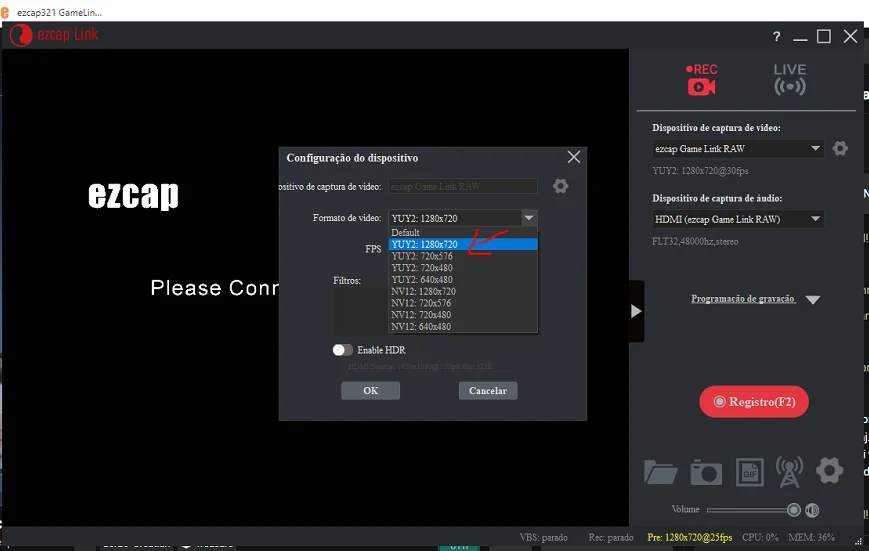Select Default video format option
The image size is (869, 551).
463,233
